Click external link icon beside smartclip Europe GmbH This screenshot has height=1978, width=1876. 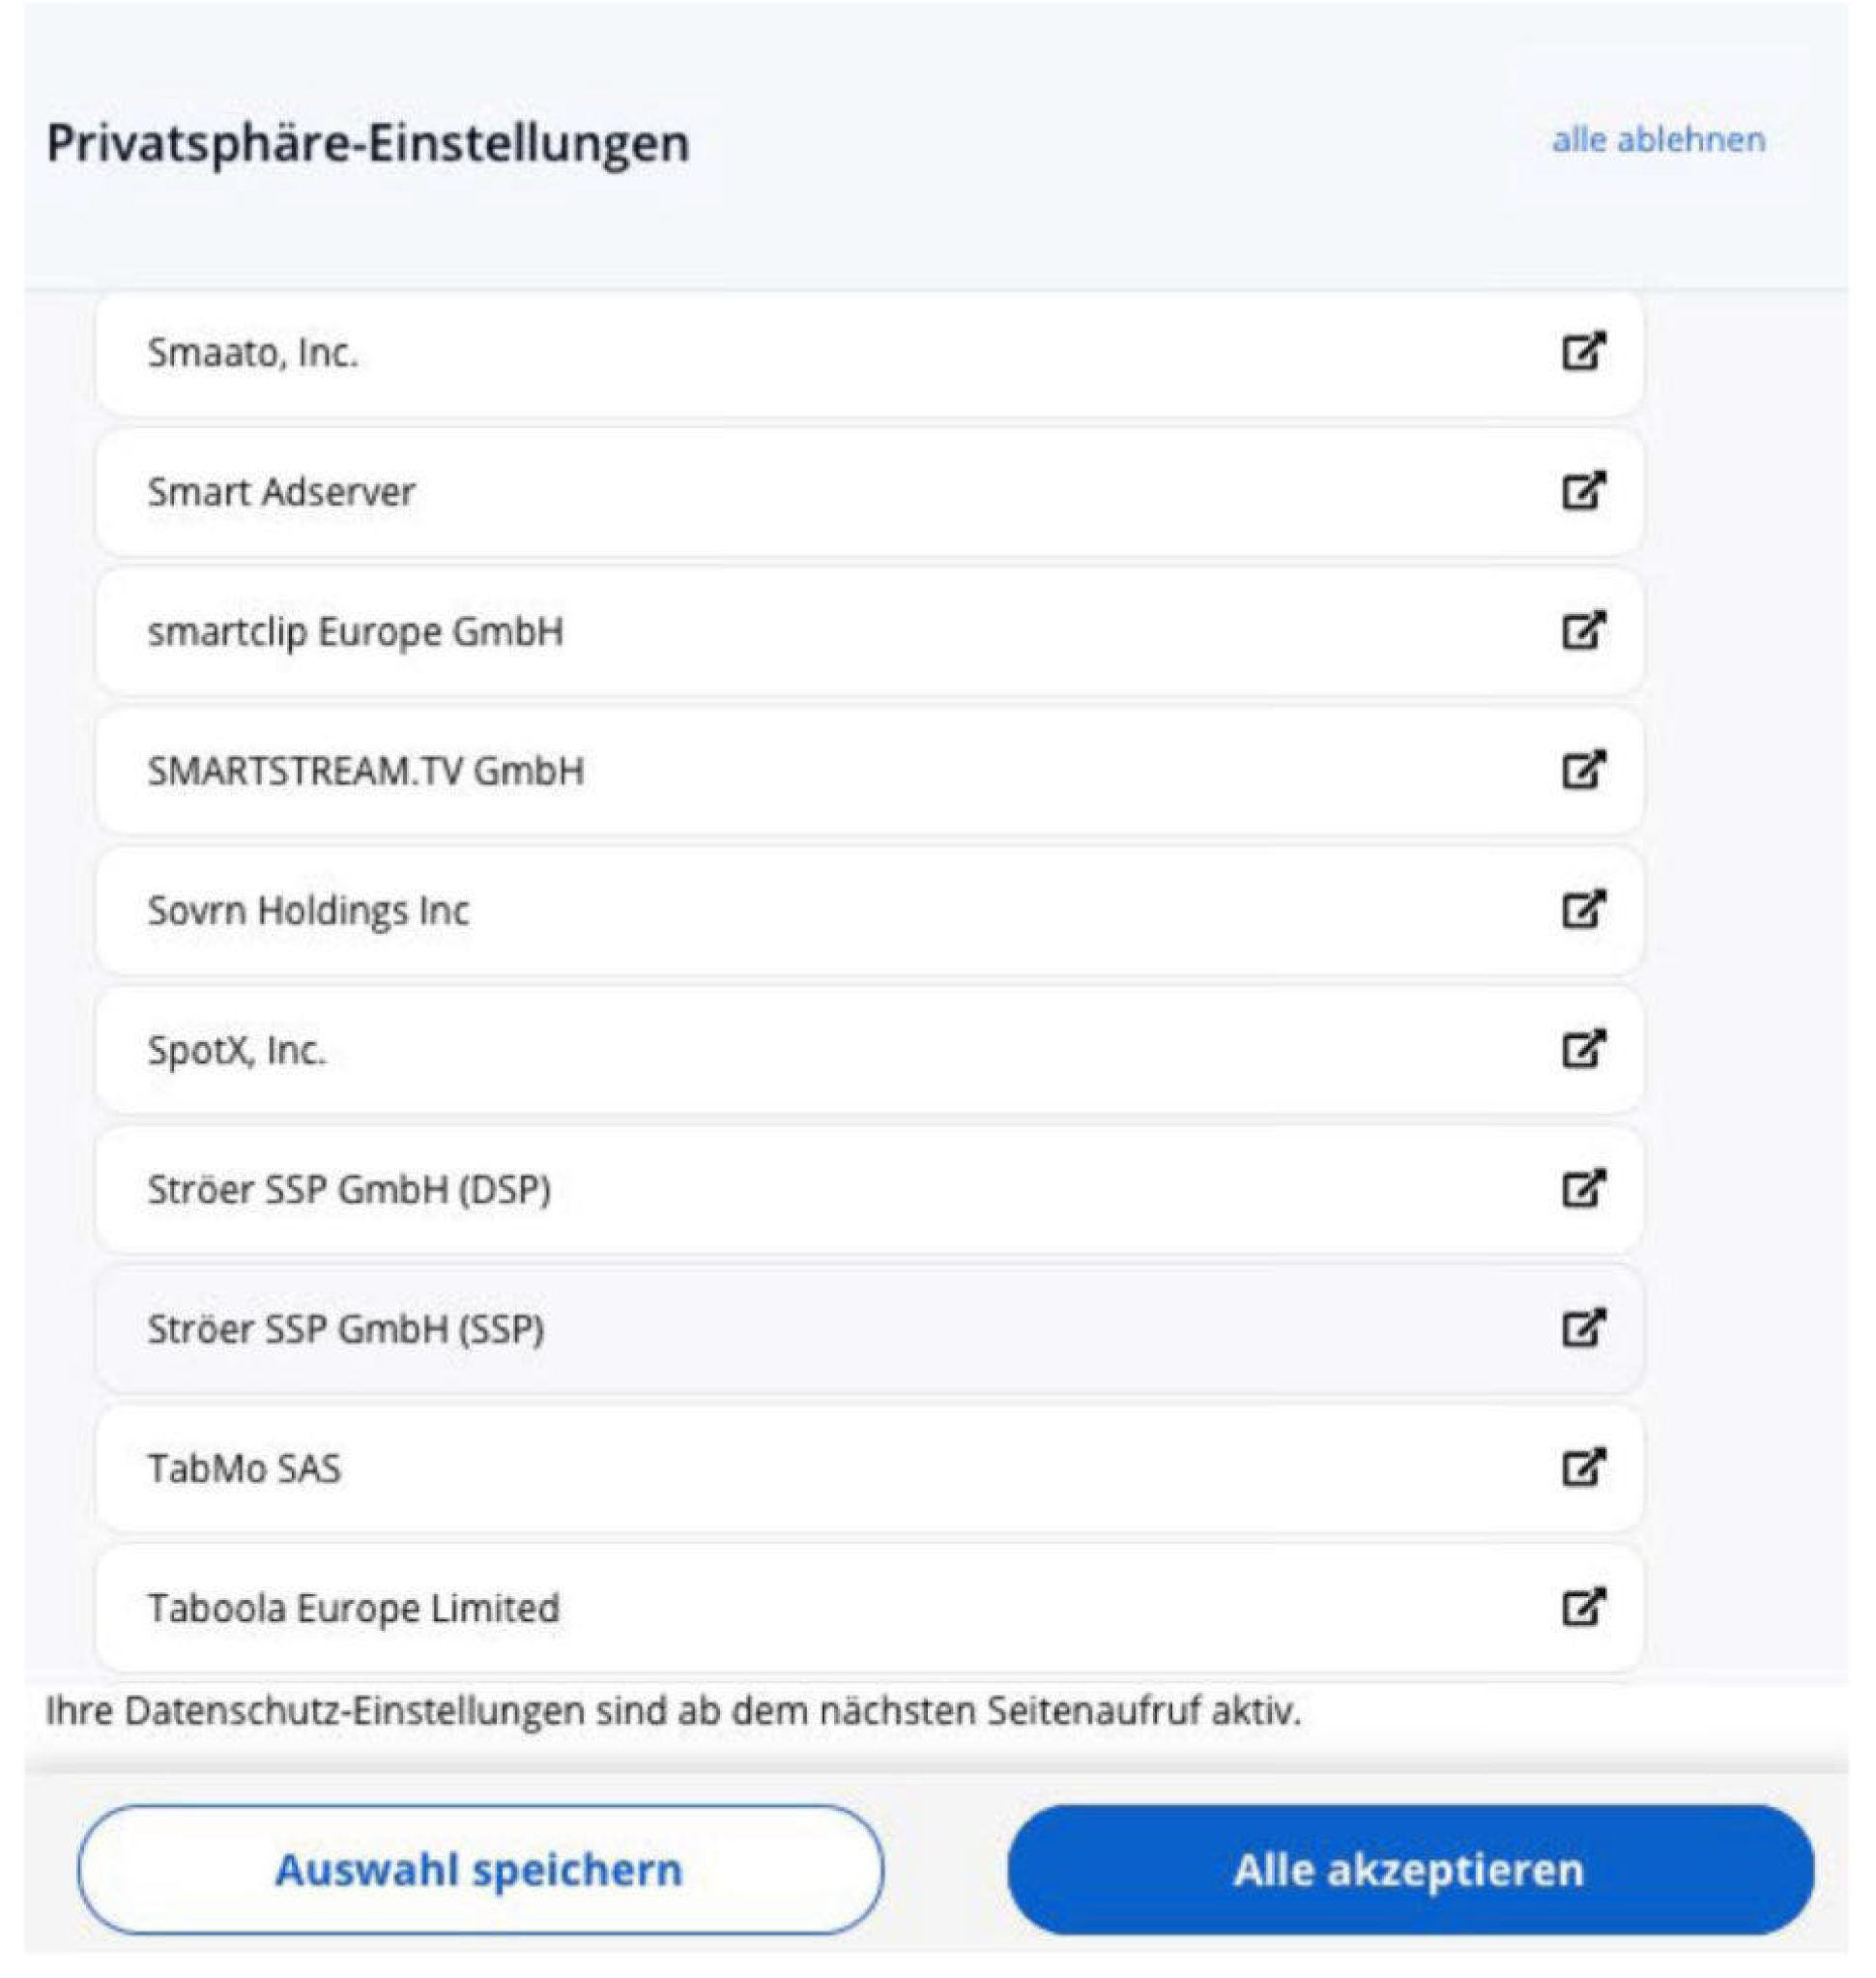(1583, 631)
